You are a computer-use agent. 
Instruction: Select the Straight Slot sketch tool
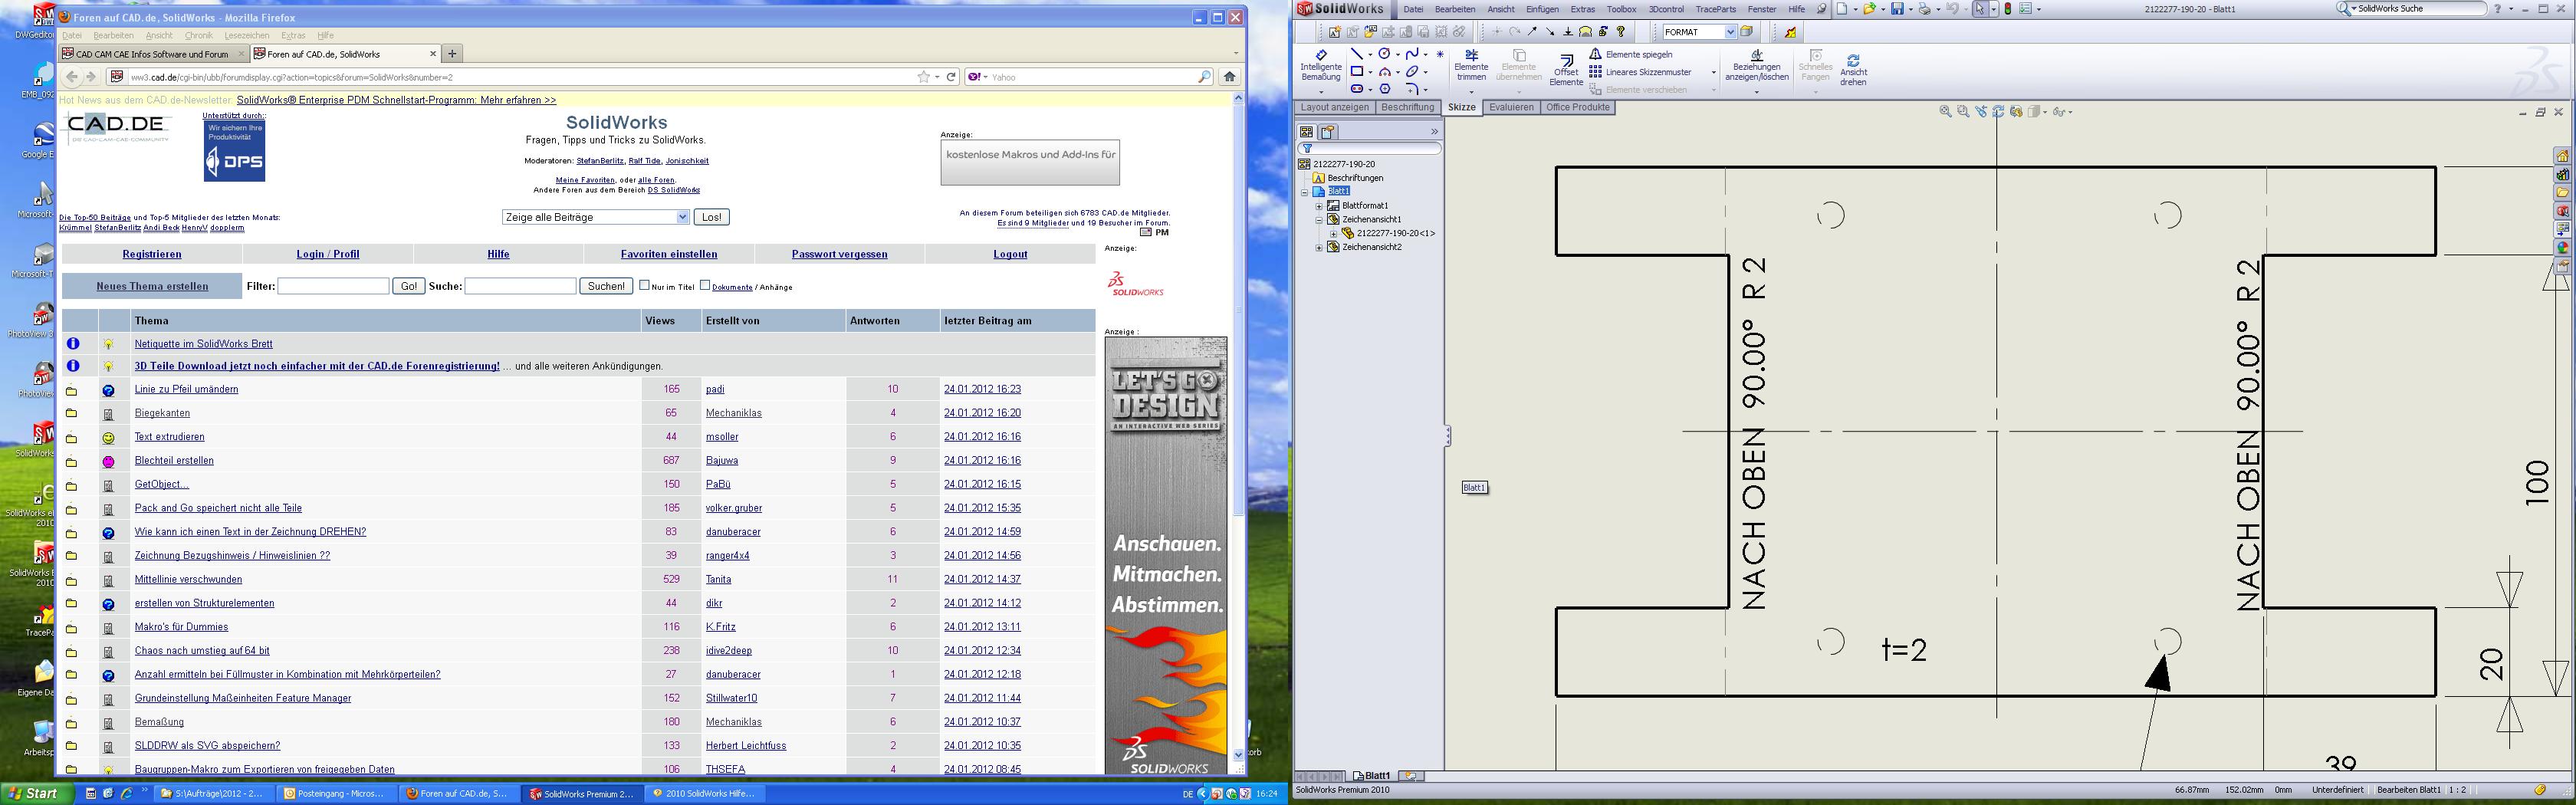pyautogui.click(x=1356, y=89)
